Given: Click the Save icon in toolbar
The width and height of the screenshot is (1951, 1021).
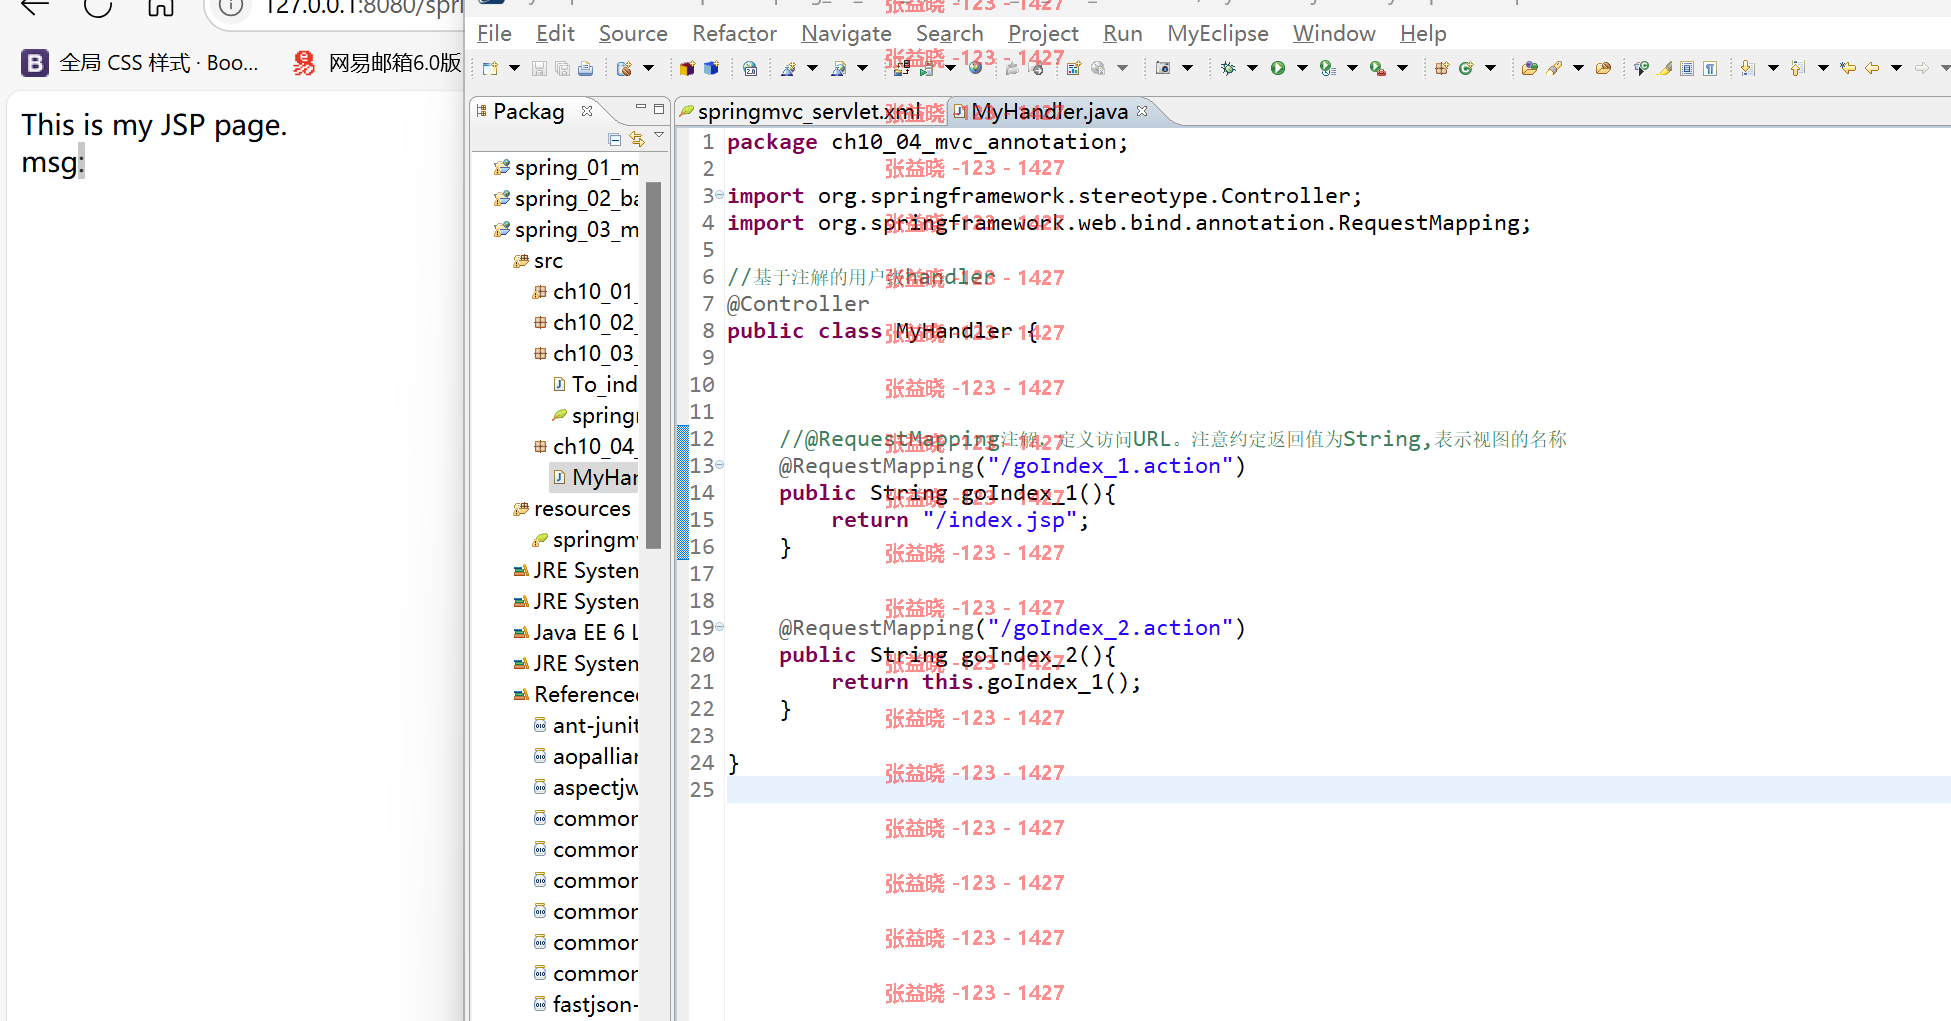Looking at the screenshot, I should click(x=539, y=68).
